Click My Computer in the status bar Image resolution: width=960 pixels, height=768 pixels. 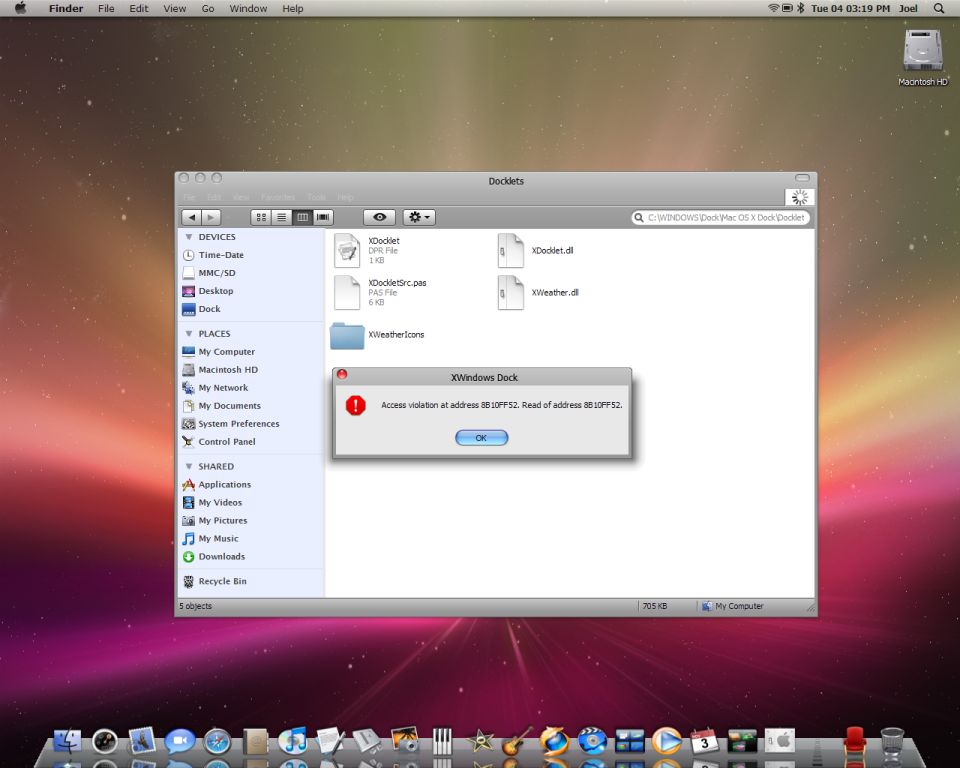[732, 606]
